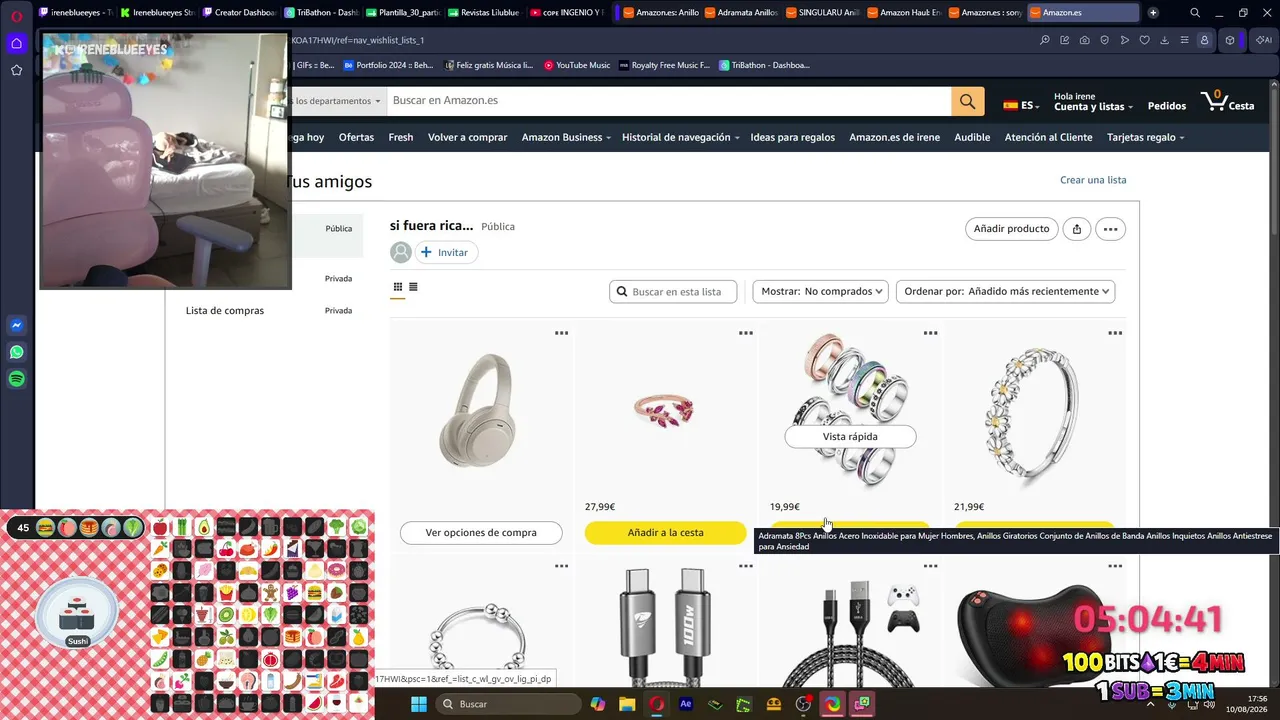Click the rose gold leaf ring image

tap(665, 408)
